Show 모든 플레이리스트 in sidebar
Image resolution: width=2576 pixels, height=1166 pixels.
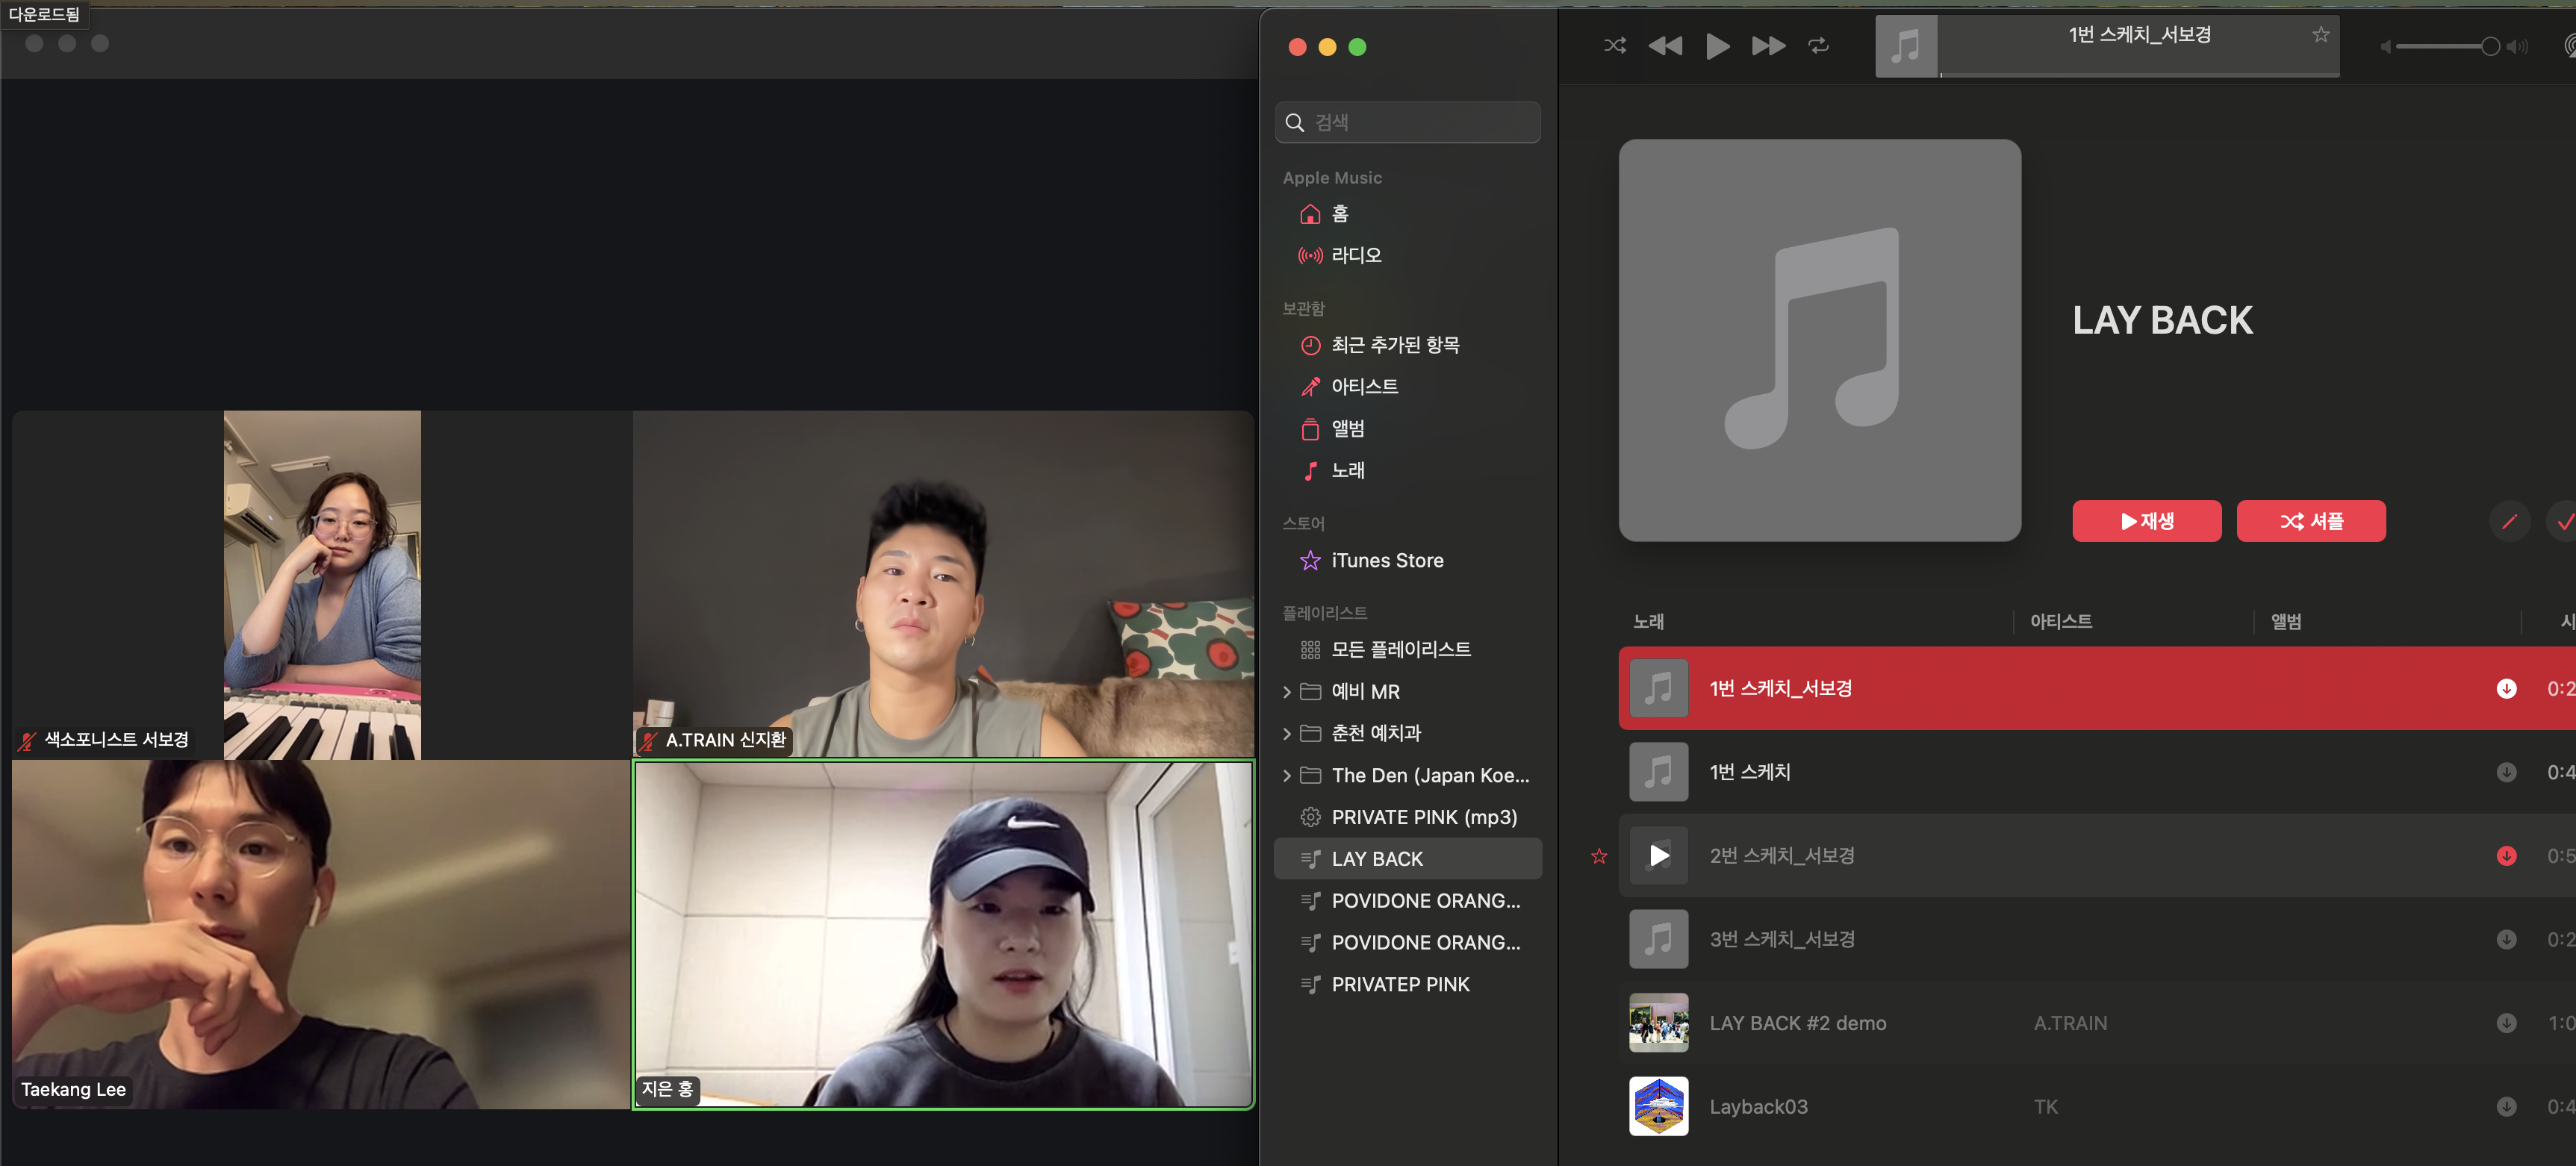coord(1407,650)
